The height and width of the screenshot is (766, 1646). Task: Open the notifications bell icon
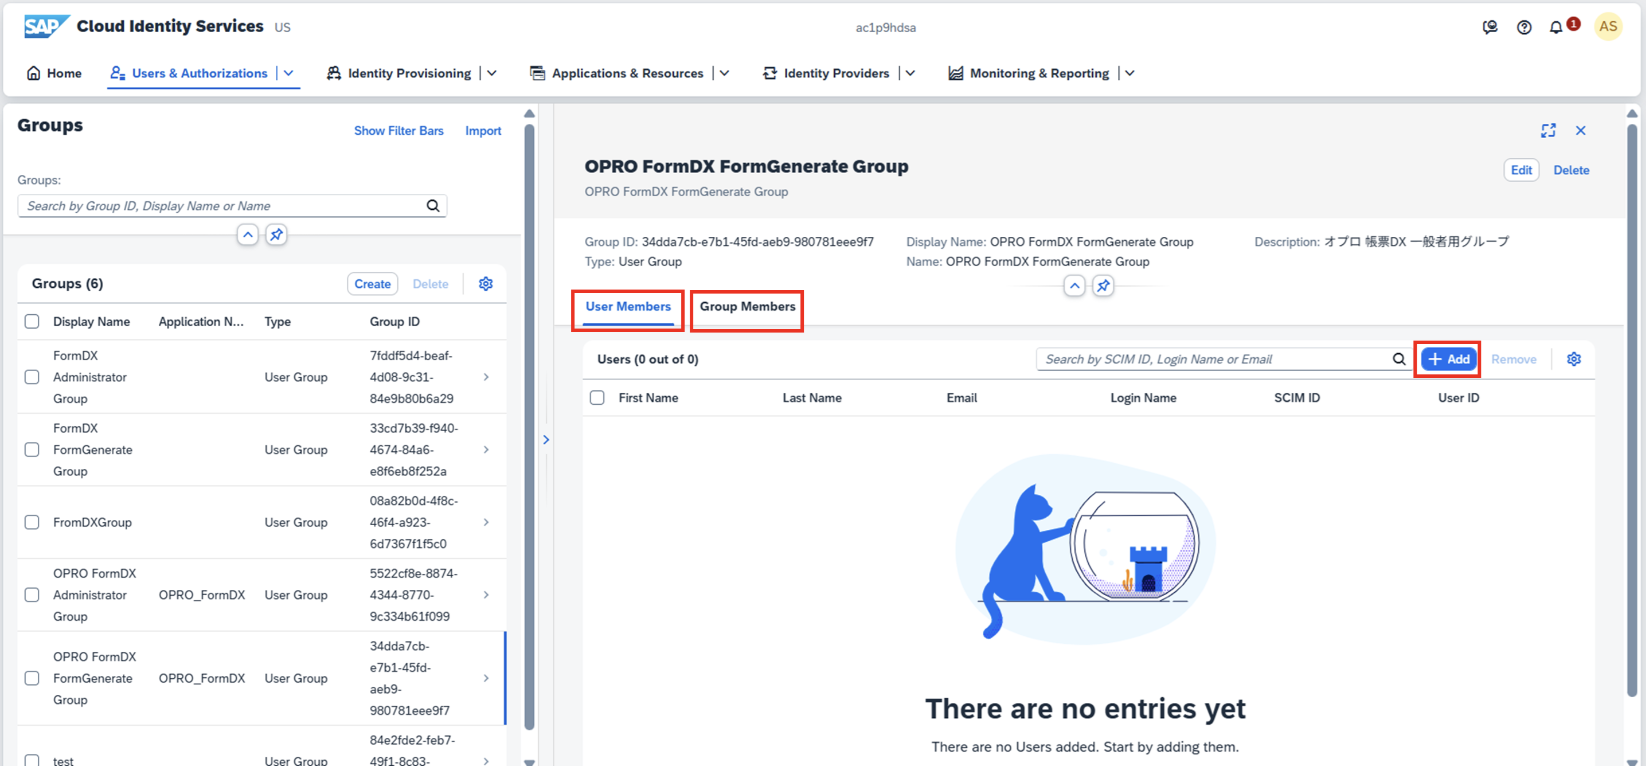click(x=1556, y=27)
